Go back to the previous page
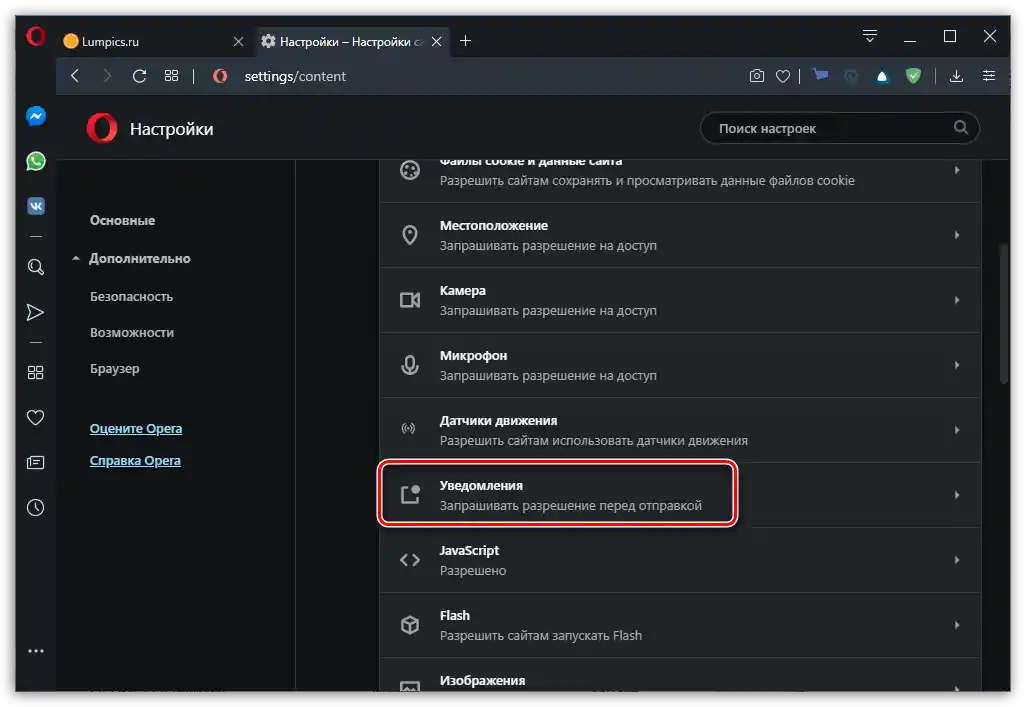This screenshot has height=707, width=1026. (75, 76)
